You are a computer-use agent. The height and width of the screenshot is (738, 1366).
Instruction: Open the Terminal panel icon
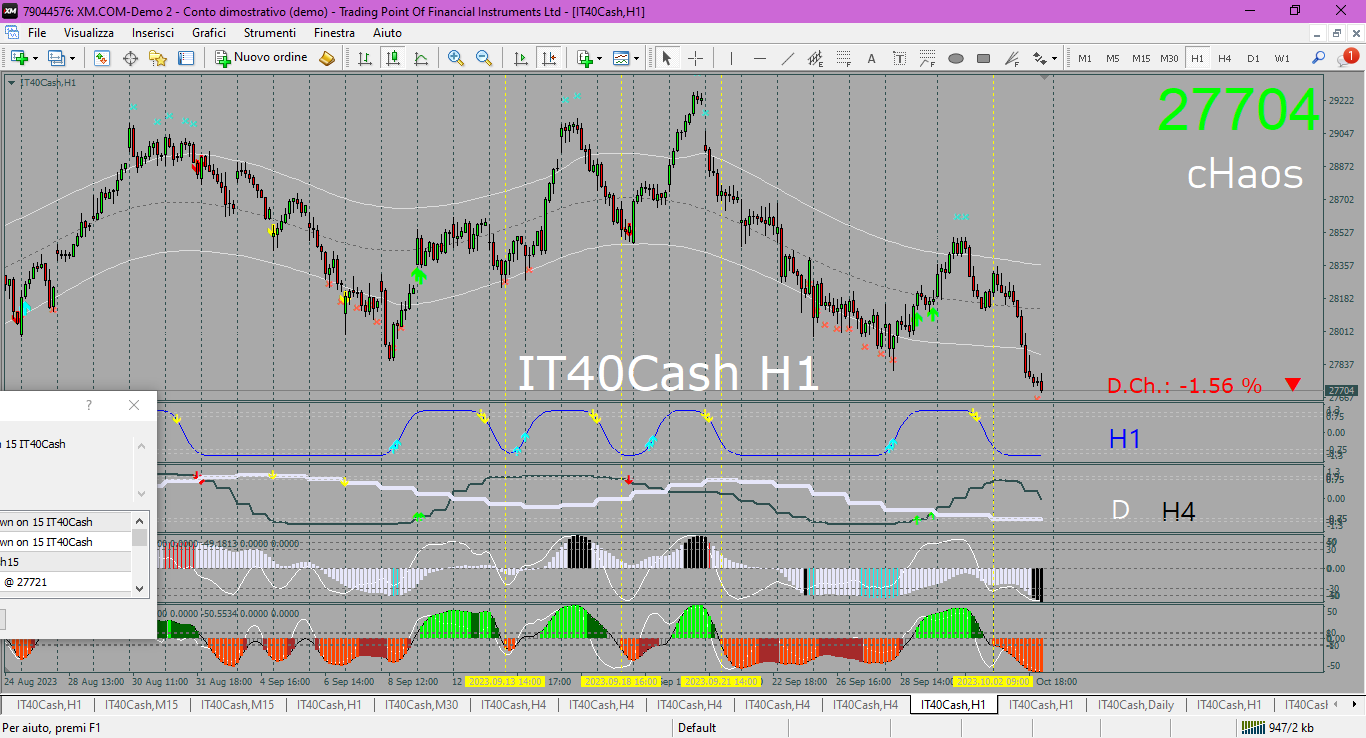tap(186, 58)
